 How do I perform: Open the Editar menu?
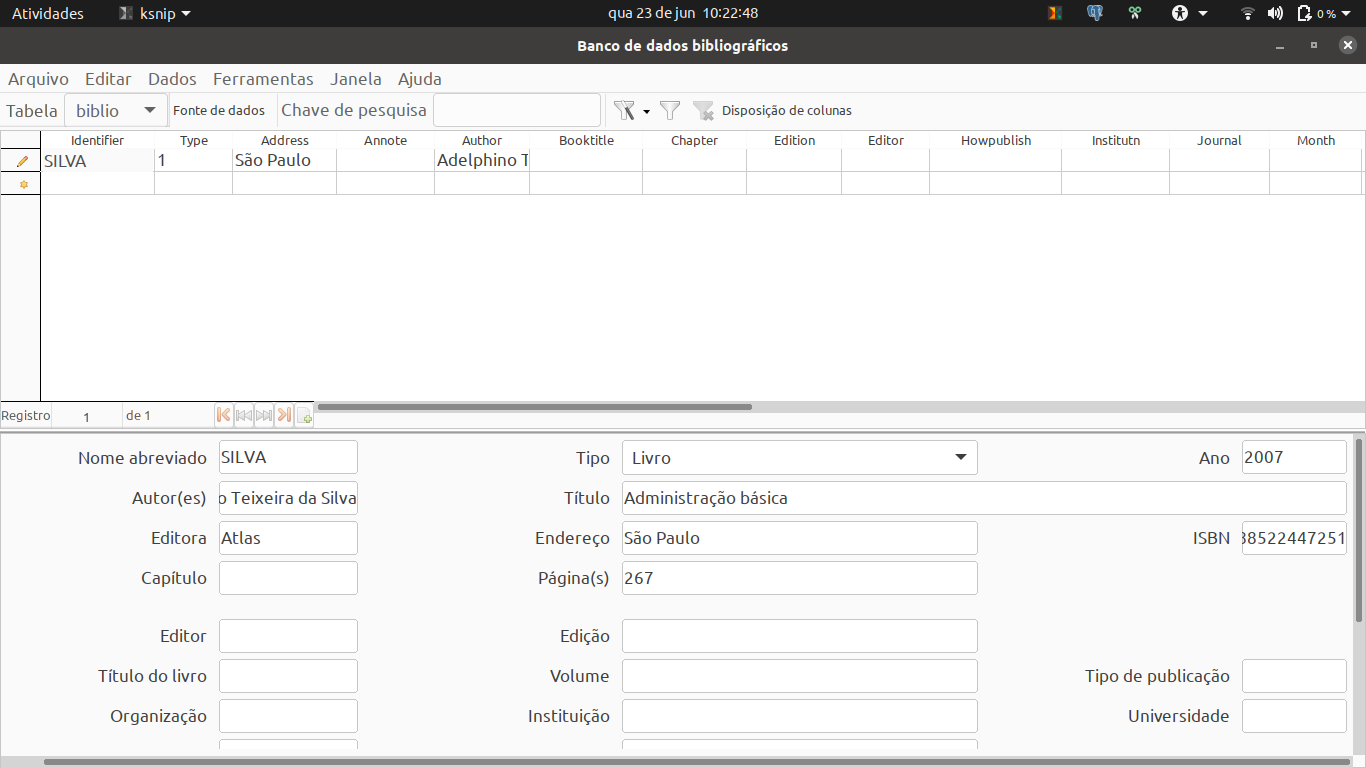(x=108, y=79)
